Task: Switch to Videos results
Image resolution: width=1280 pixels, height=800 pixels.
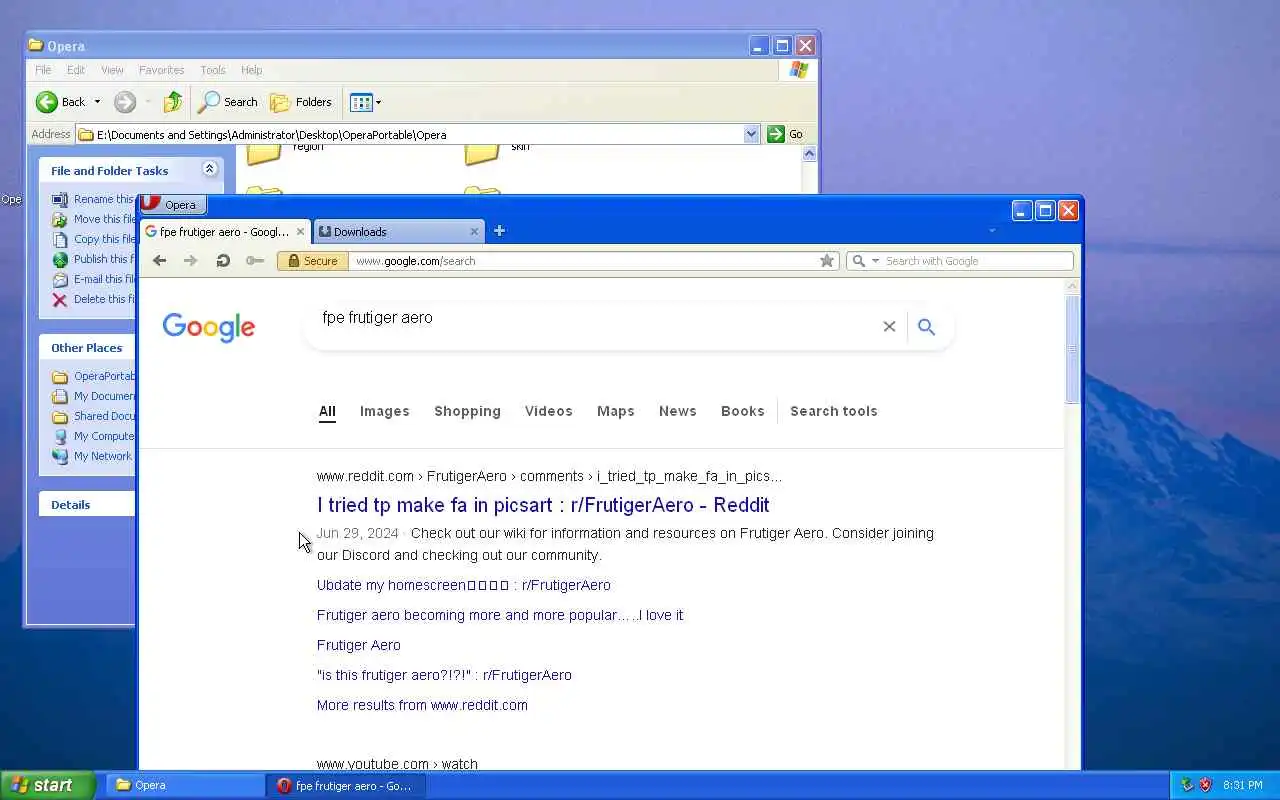Action: [x=549, y=411]
